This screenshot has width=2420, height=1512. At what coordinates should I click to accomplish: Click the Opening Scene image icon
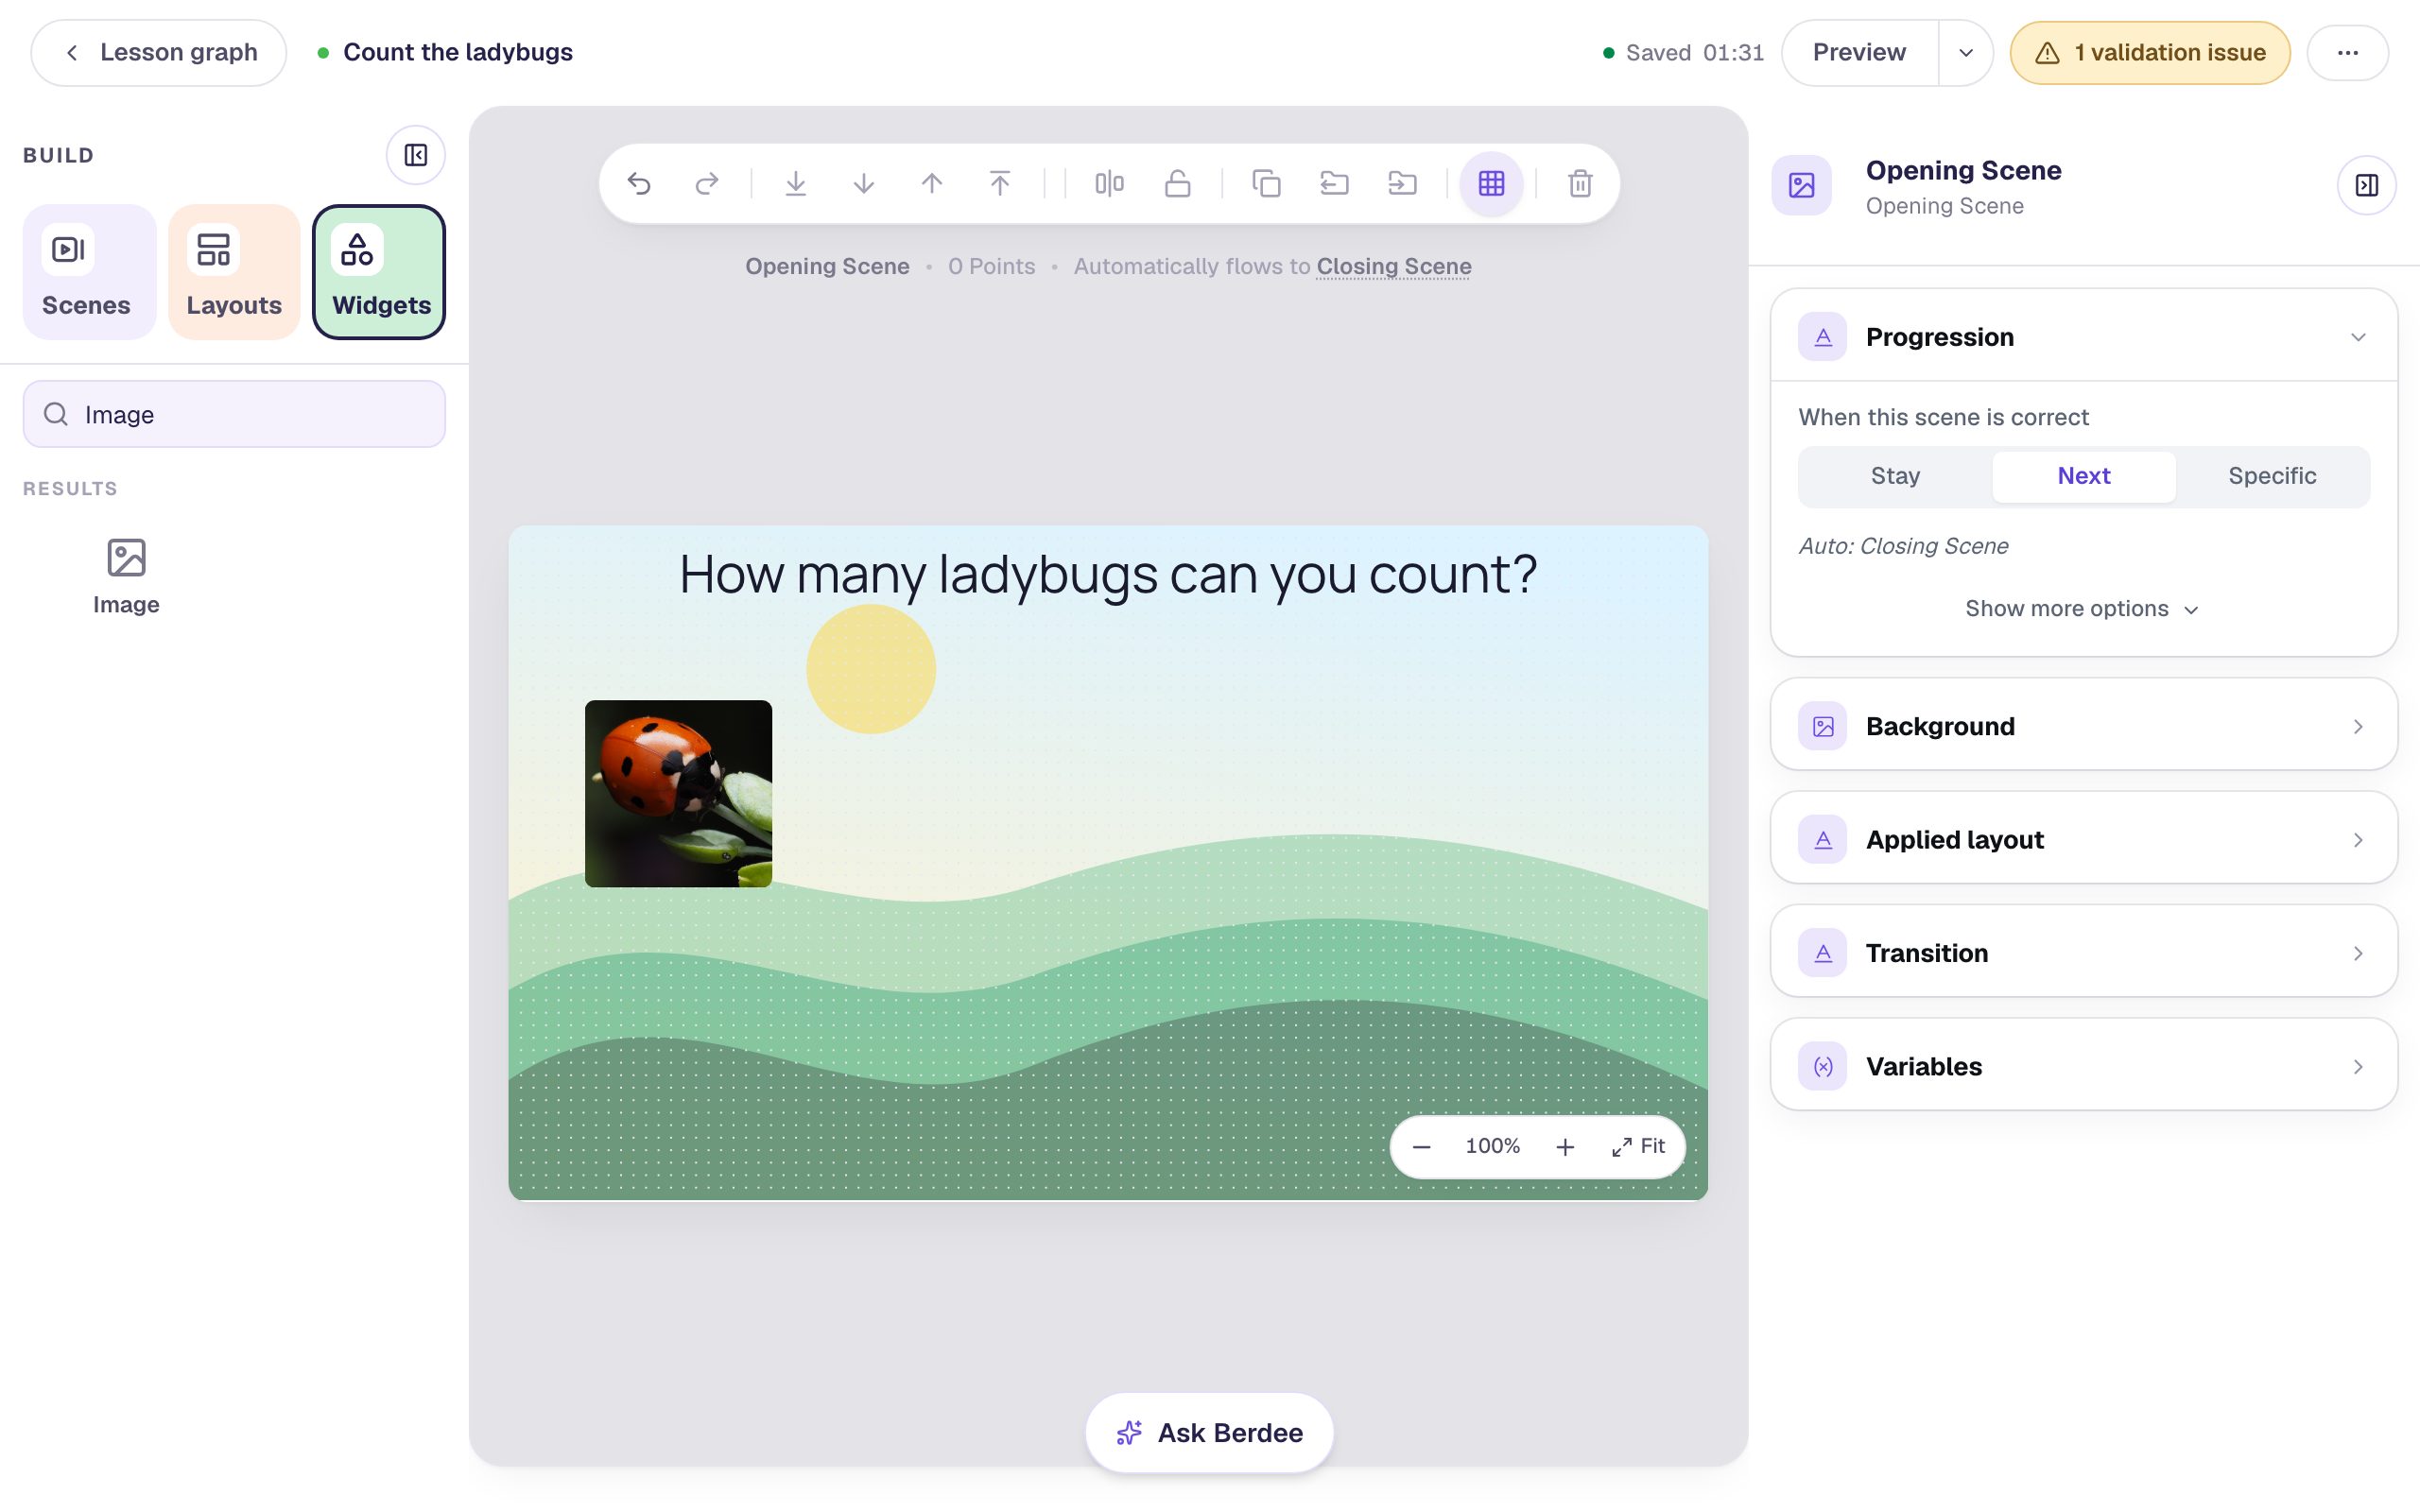tap(1801, 185)
